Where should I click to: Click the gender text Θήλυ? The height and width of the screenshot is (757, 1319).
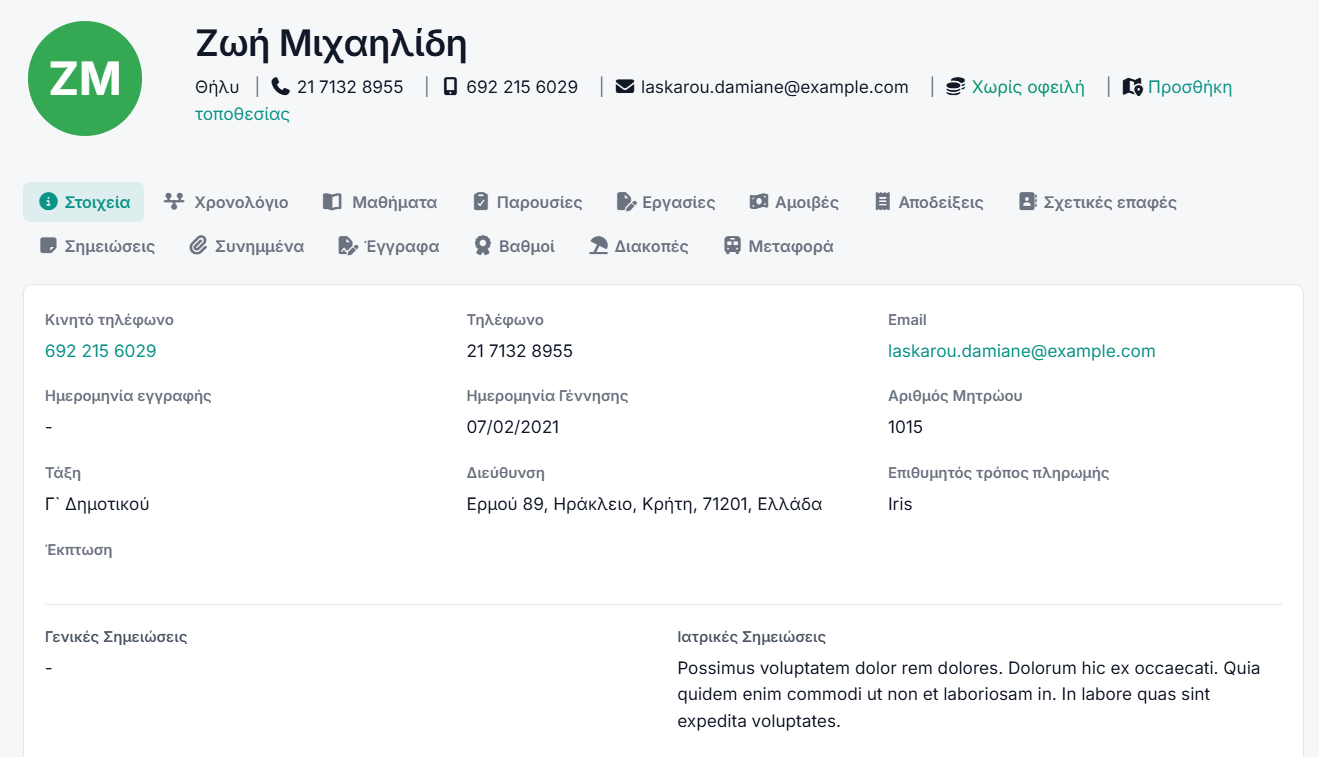click(217, 87)
